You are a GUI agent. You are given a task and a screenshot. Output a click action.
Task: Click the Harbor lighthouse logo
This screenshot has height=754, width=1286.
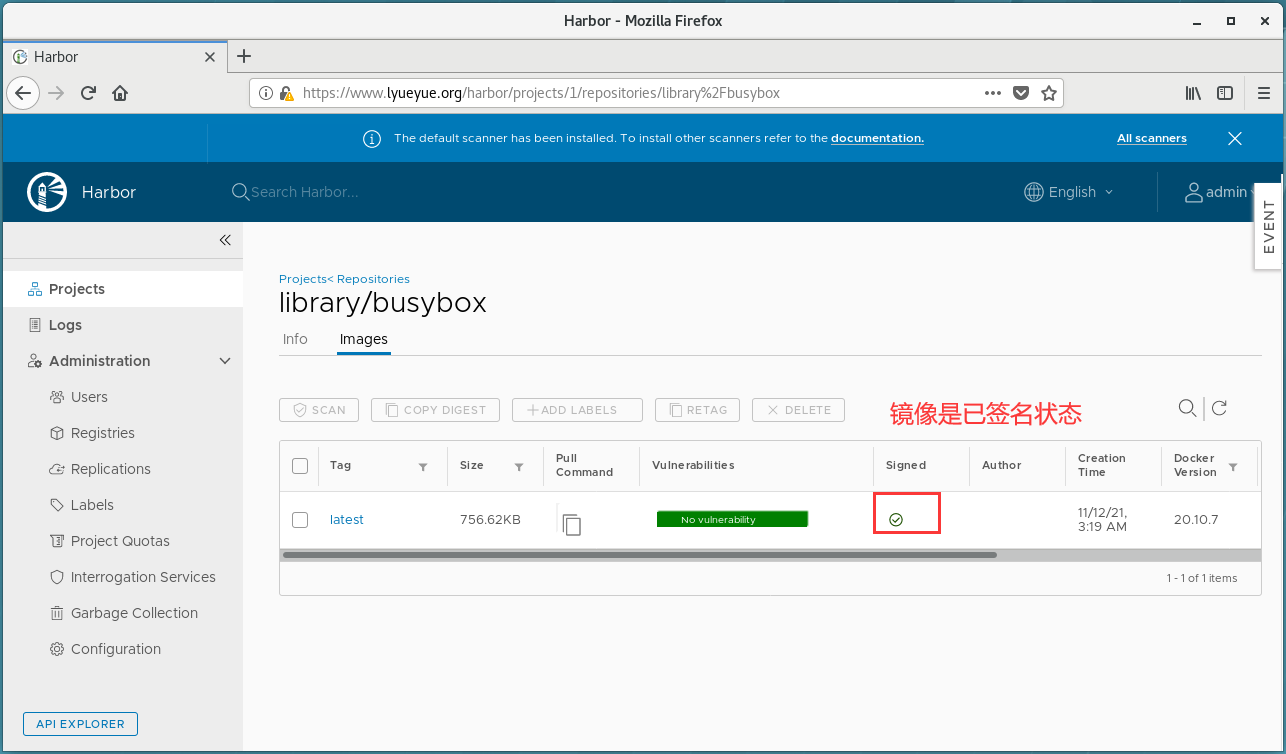(x=46, y=192)
